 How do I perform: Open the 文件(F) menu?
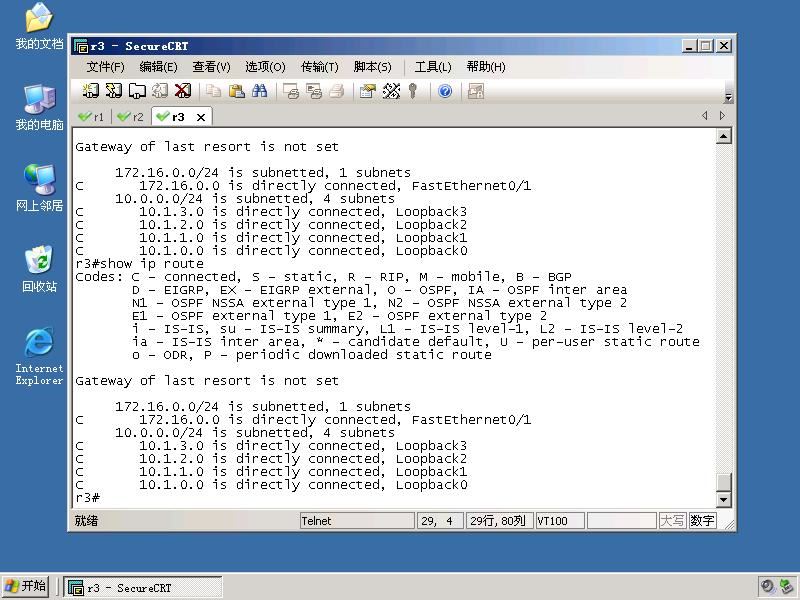(x=105, y=67)
